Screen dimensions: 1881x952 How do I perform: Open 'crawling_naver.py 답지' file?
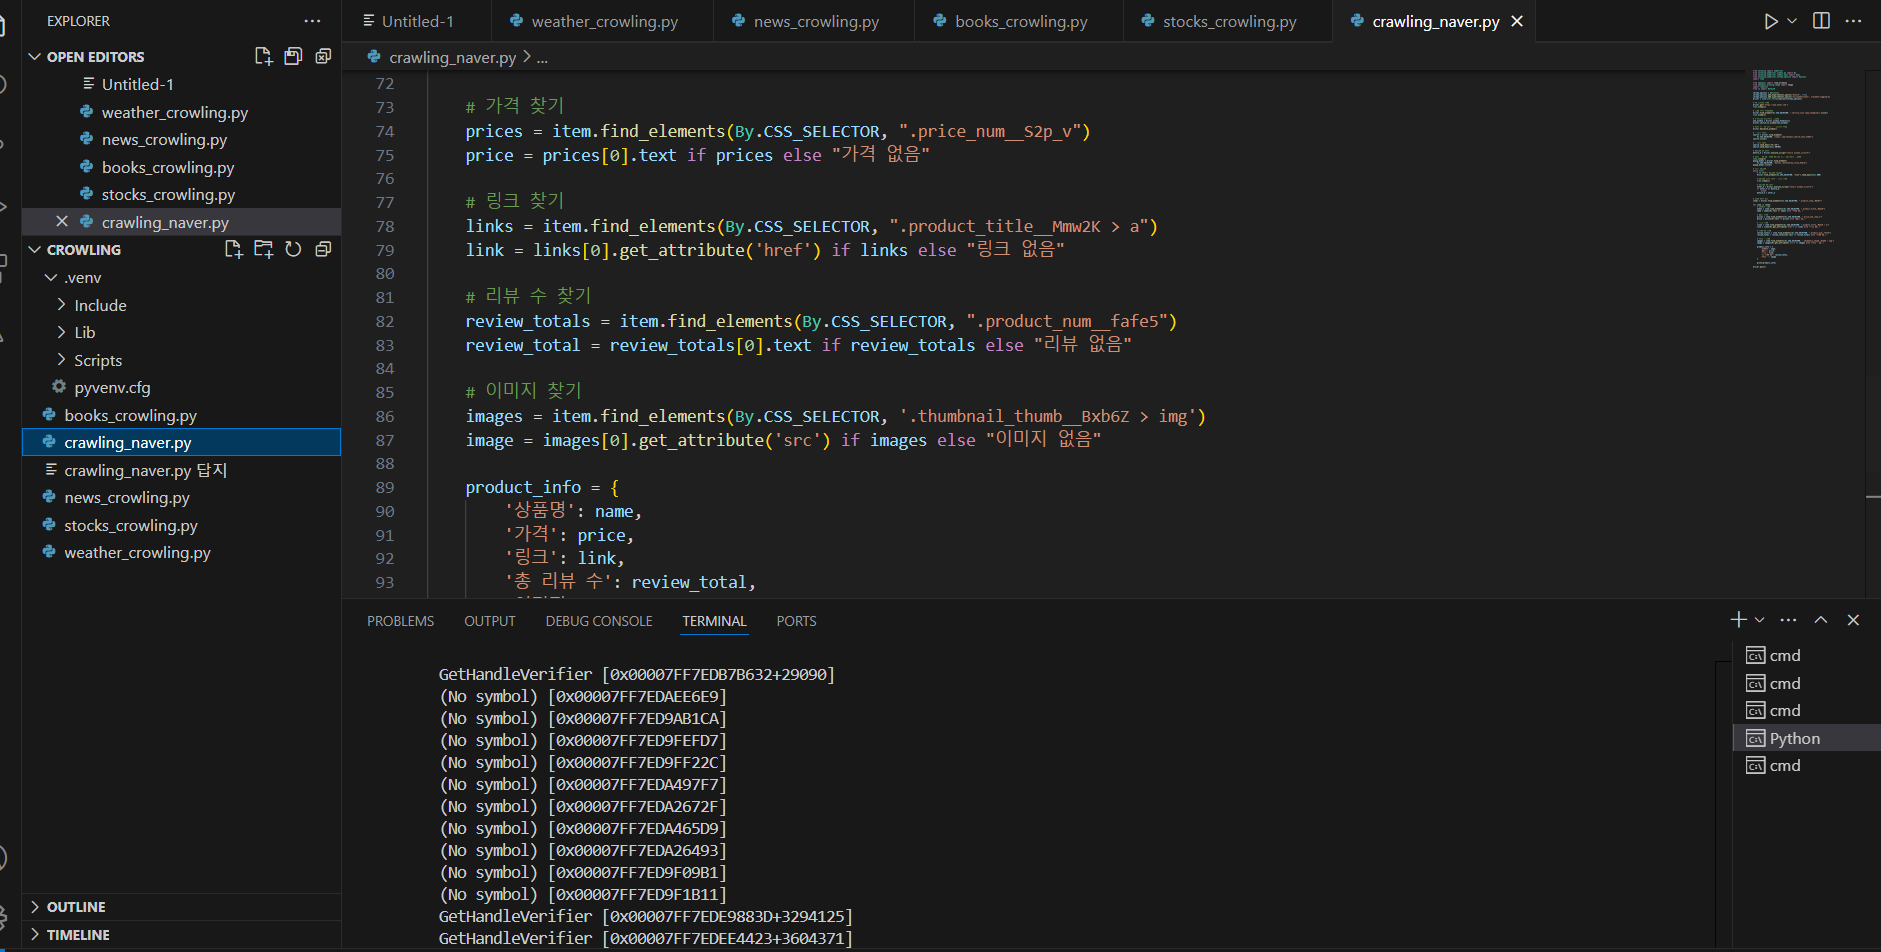coord(181,470)
